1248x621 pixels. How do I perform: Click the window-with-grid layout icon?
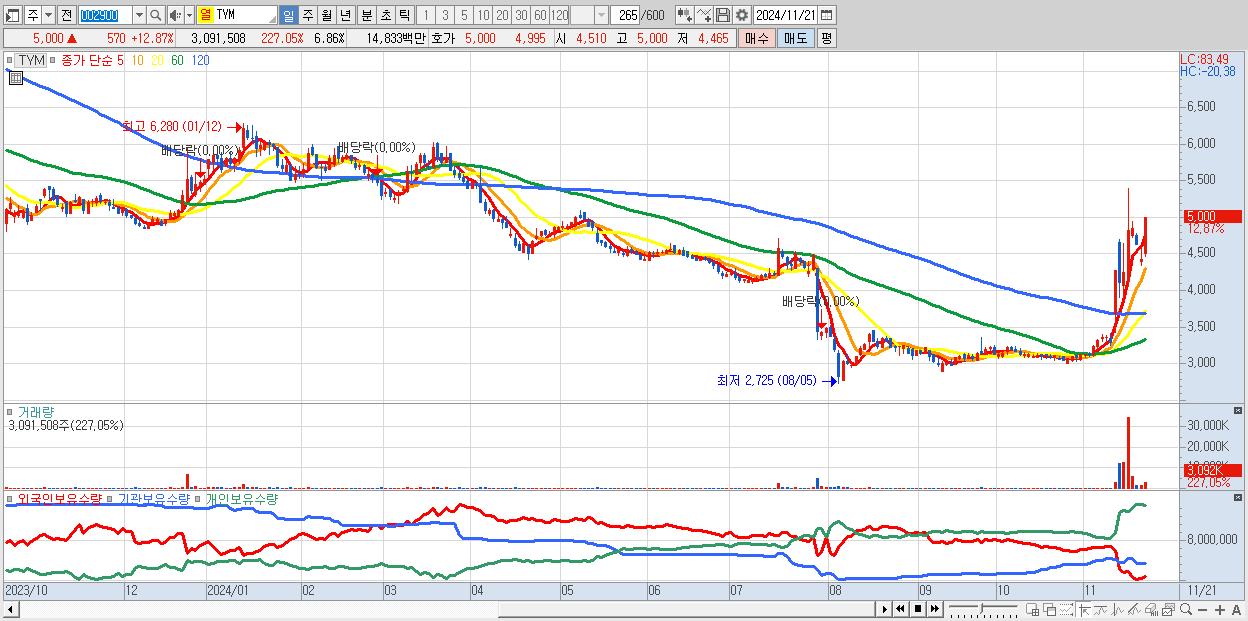(1033, 609)
